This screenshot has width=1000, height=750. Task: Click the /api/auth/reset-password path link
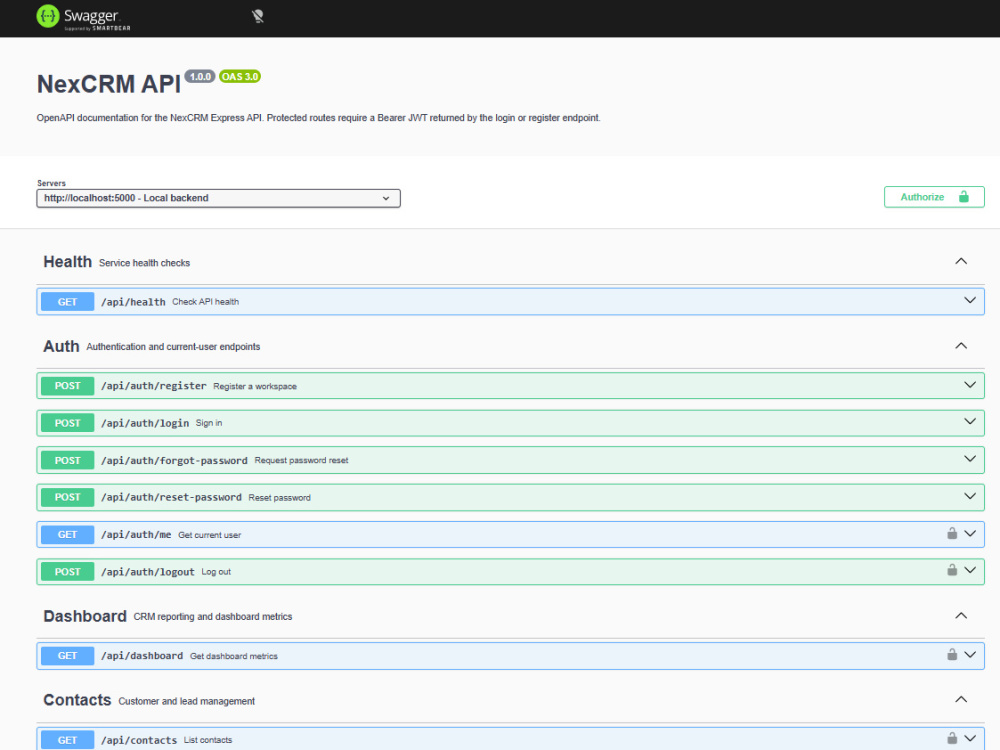(171, 497)
